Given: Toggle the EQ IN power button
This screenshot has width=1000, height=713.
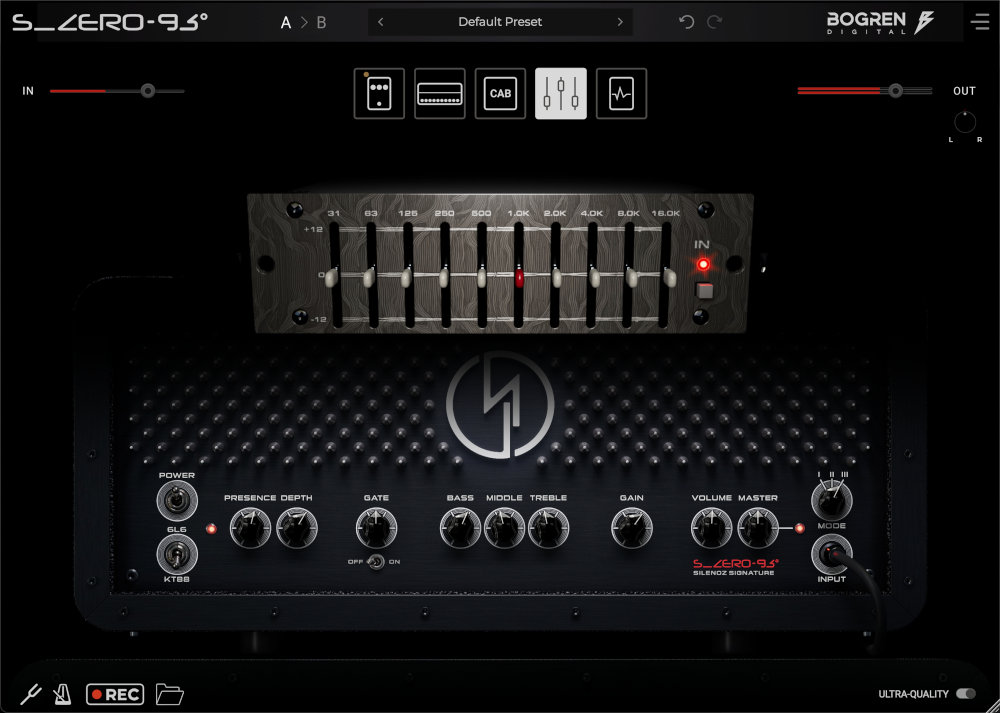Looking at the screenshot, I should tap(703, 292).
